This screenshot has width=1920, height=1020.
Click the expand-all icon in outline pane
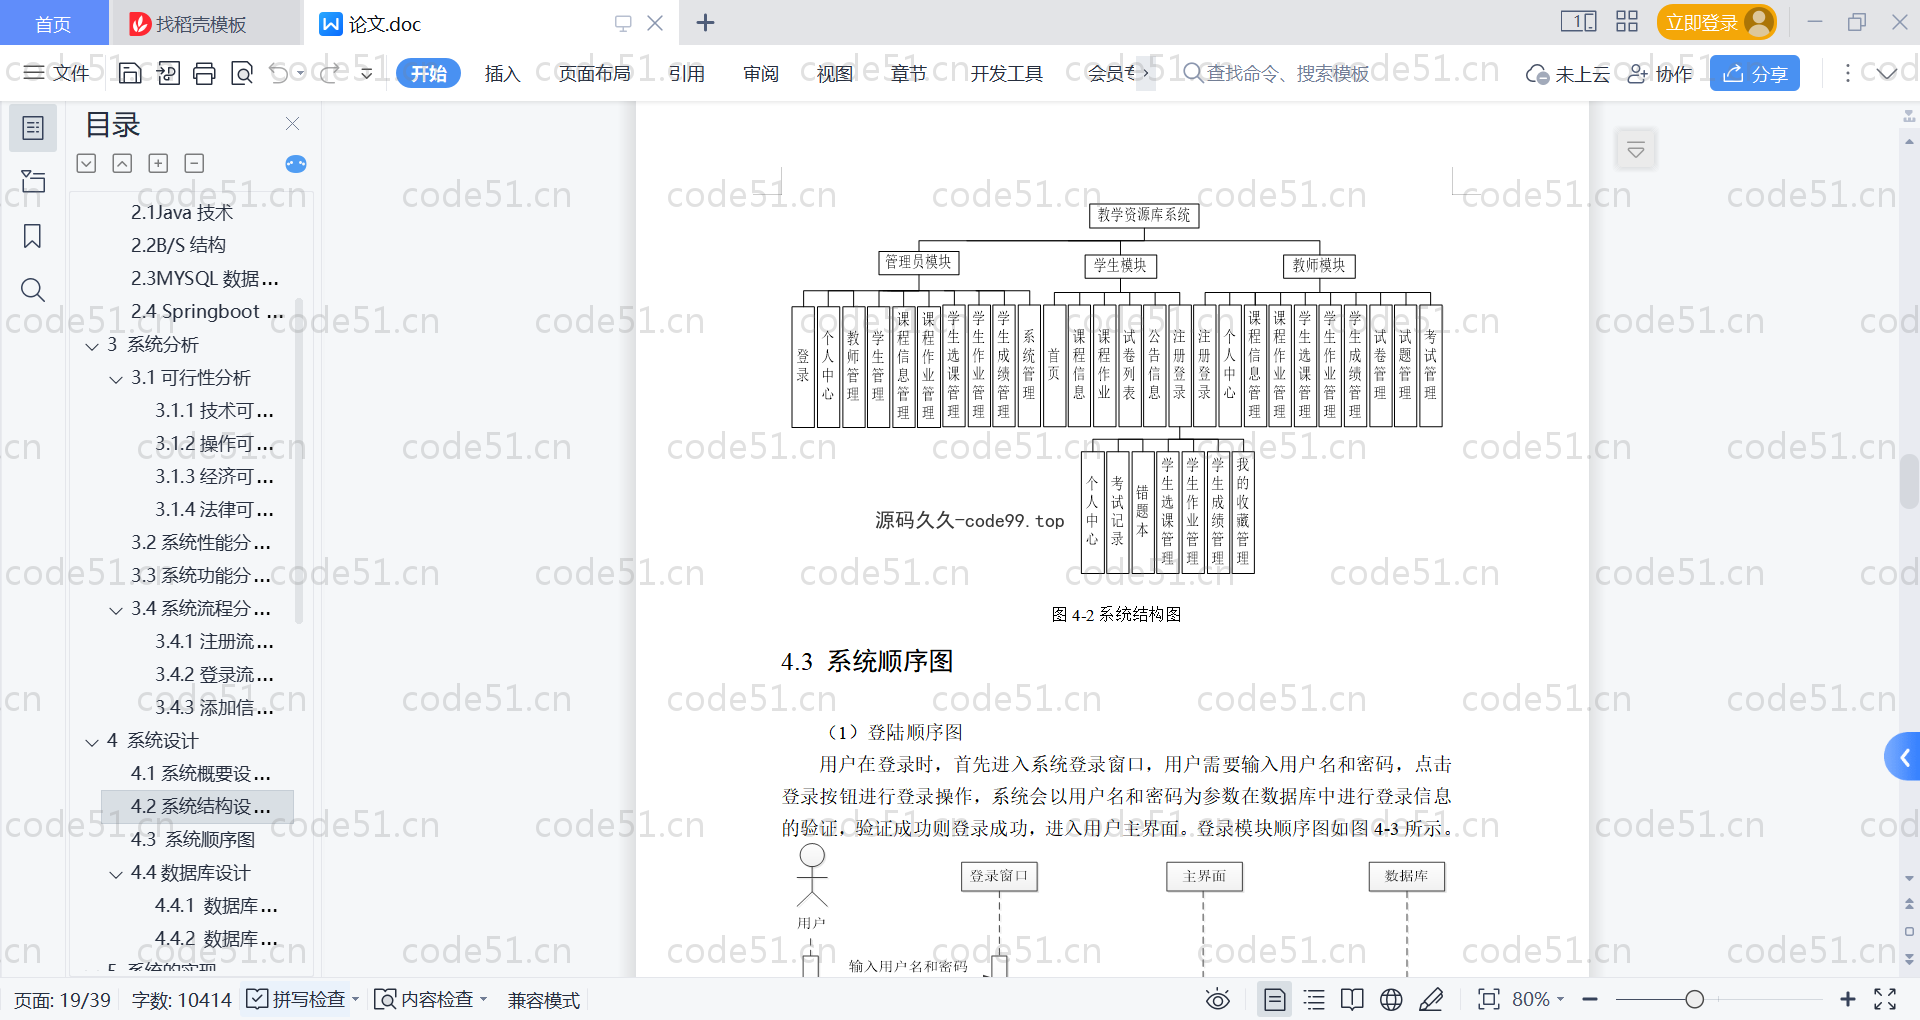87,163
